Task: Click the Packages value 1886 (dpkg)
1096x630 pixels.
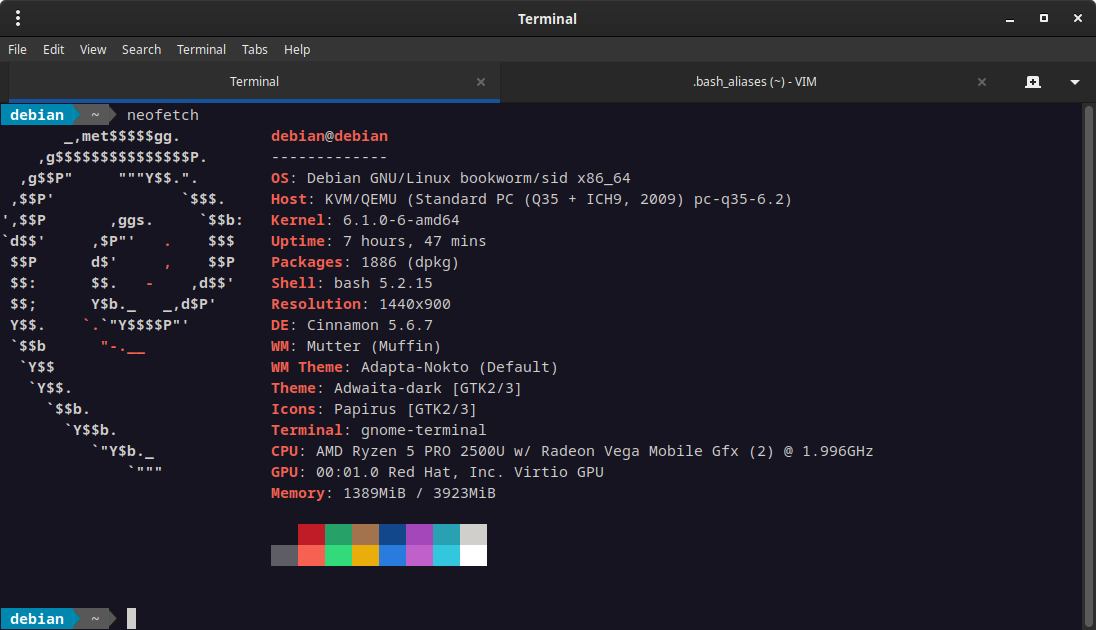Action: click(410, 262)
